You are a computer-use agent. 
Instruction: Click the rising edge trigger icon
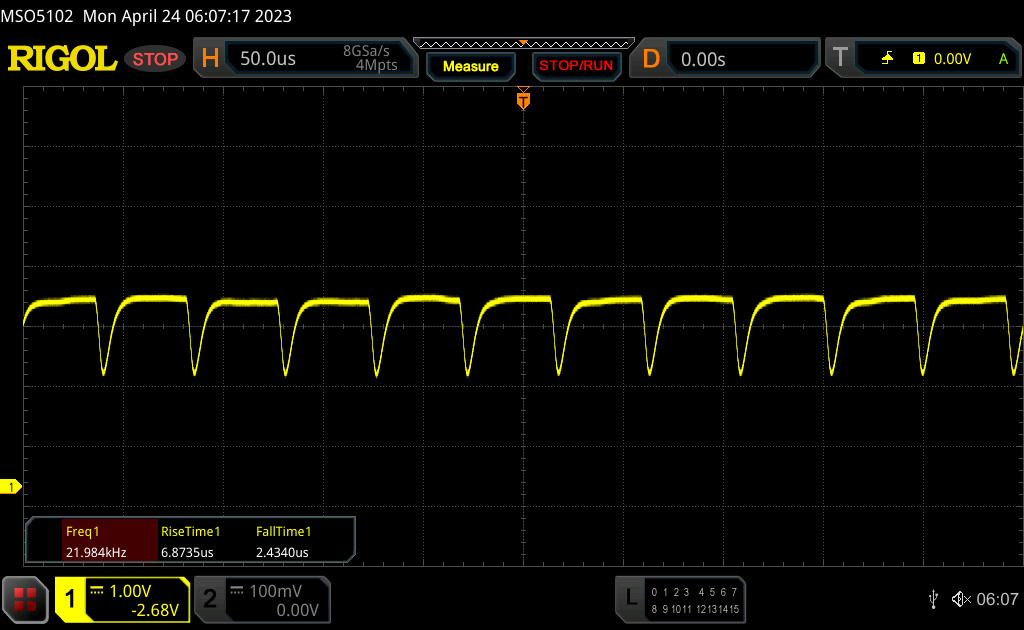coord(887,59)
